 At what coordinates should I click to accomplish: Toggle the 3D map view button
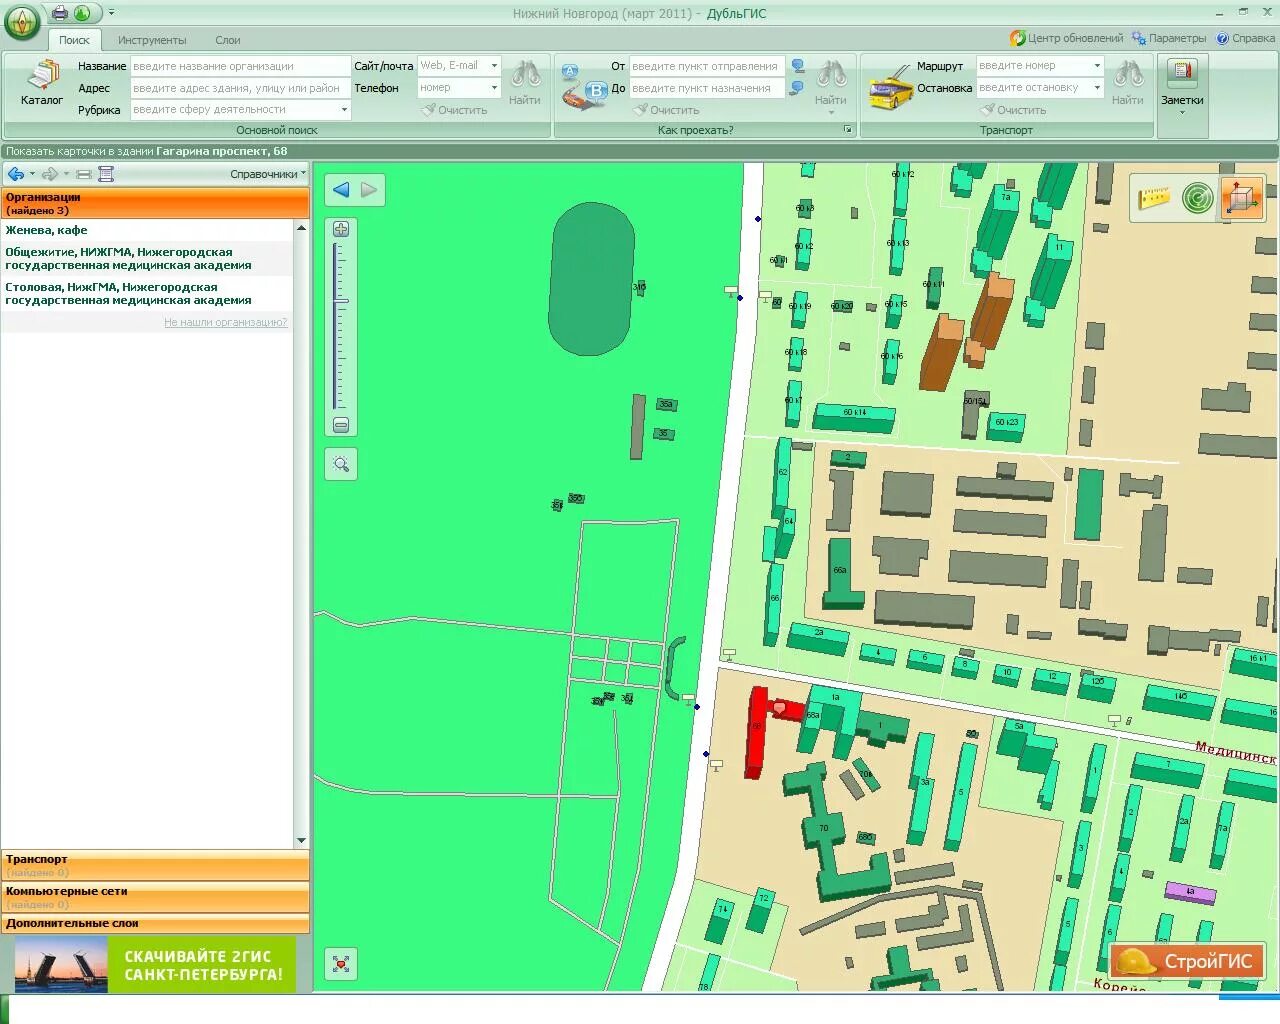(1242, 198)
